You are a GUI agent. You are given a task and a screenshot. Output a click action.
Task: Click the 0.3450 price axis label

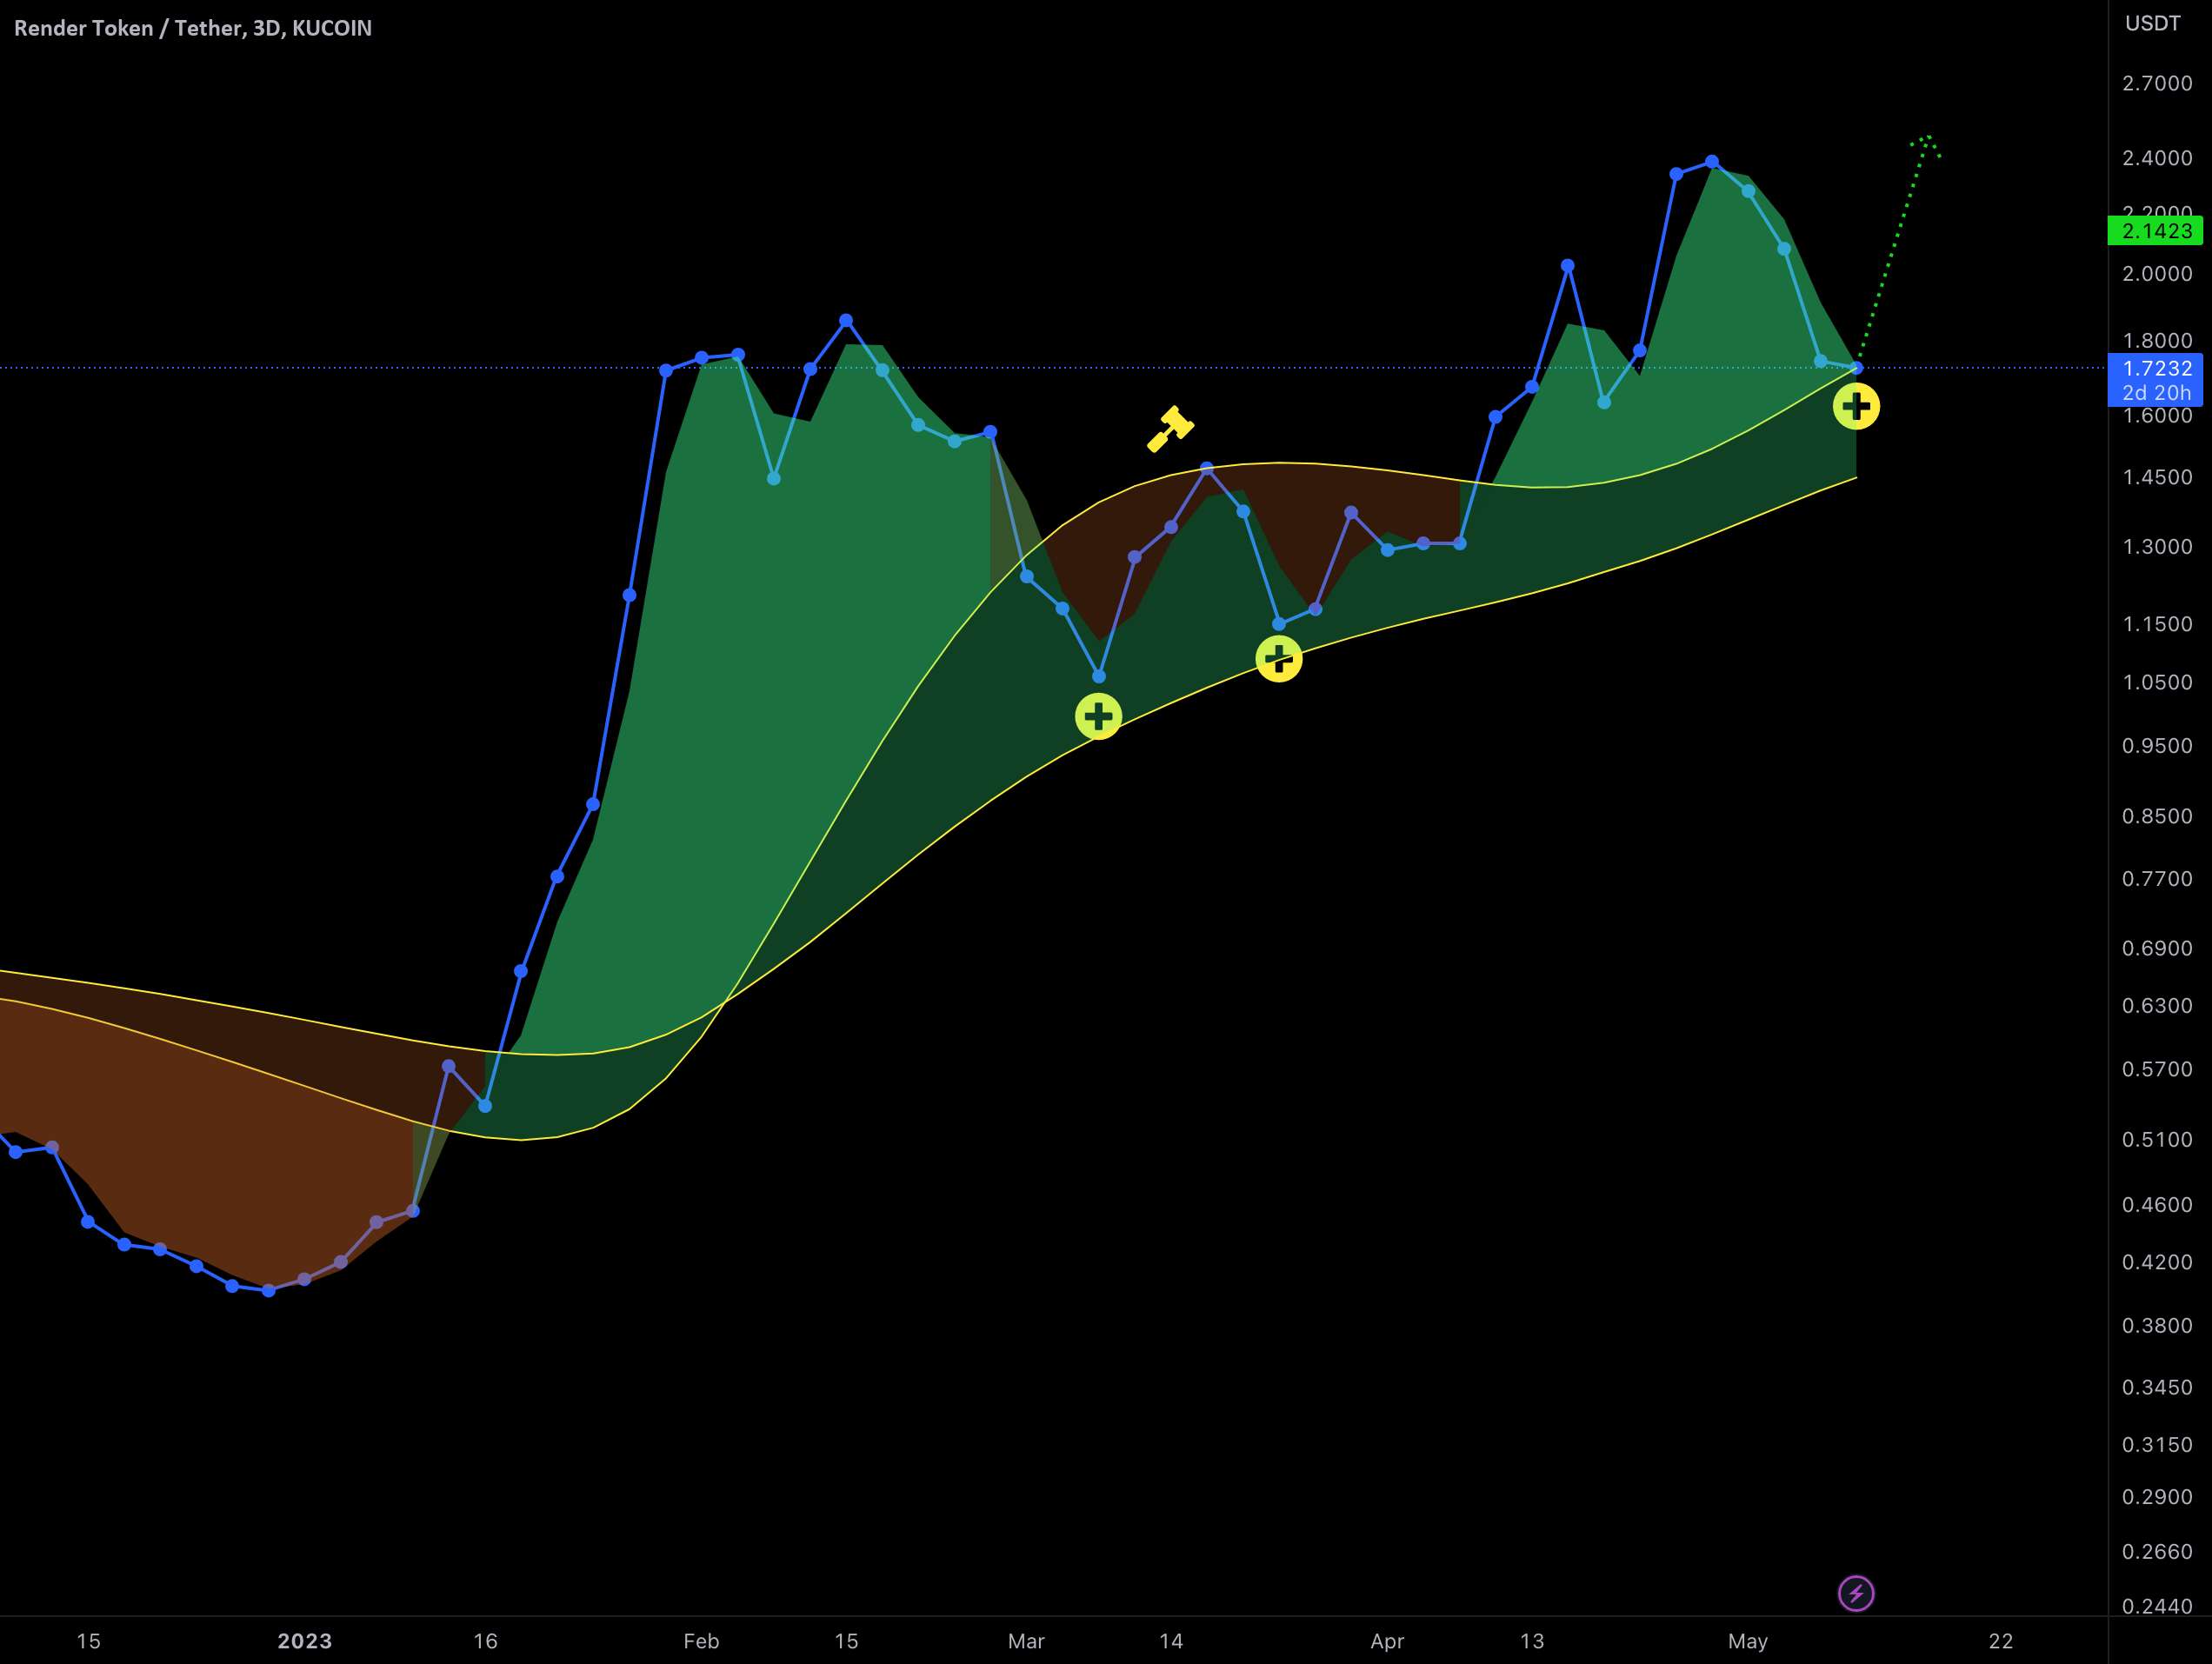click(2157, 1387)
